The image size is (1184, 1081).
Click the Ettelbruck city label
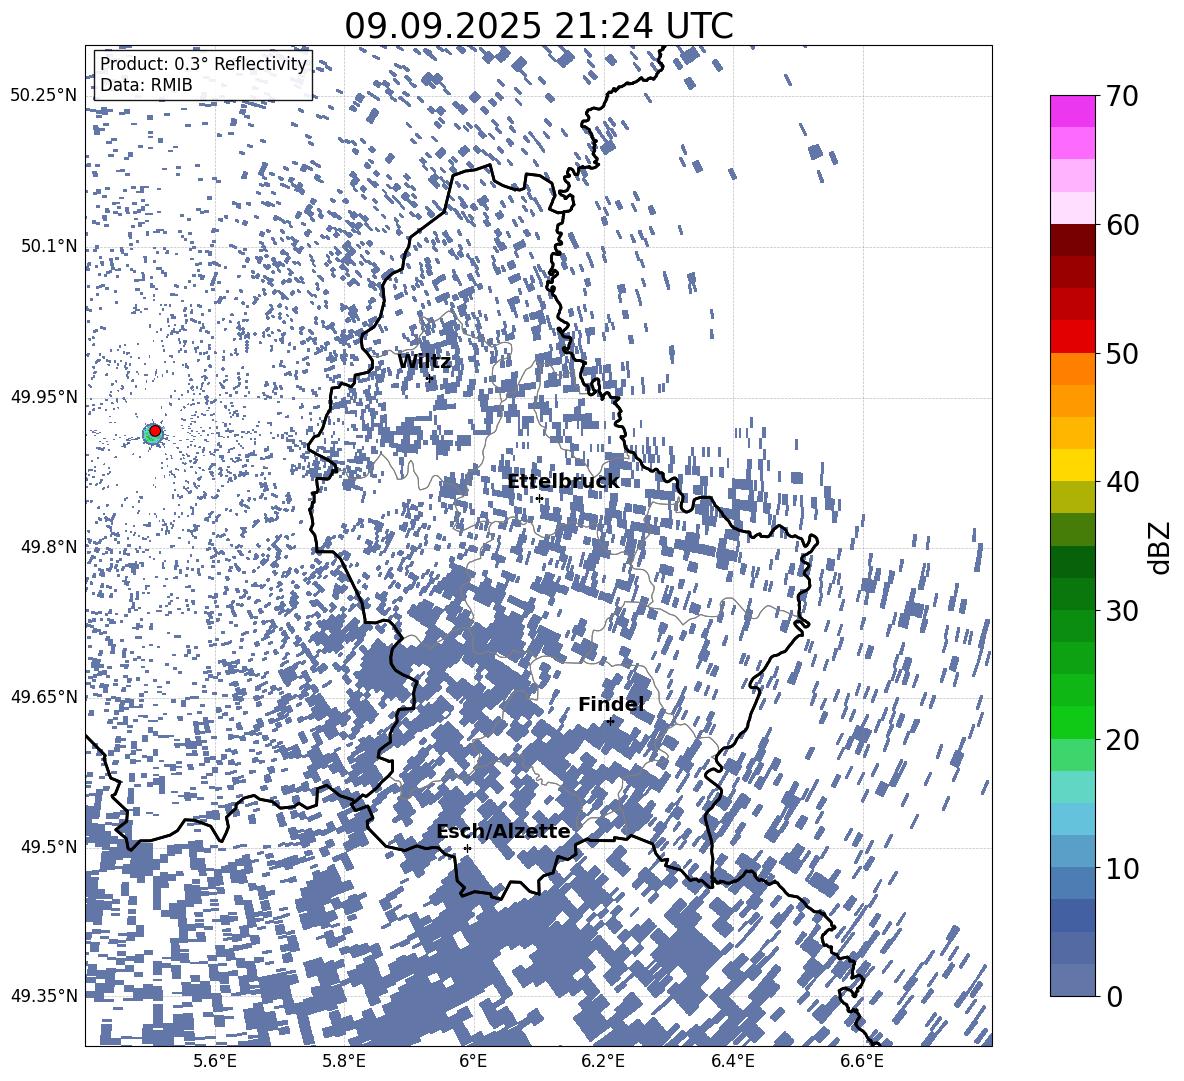(x=563, y=481)
